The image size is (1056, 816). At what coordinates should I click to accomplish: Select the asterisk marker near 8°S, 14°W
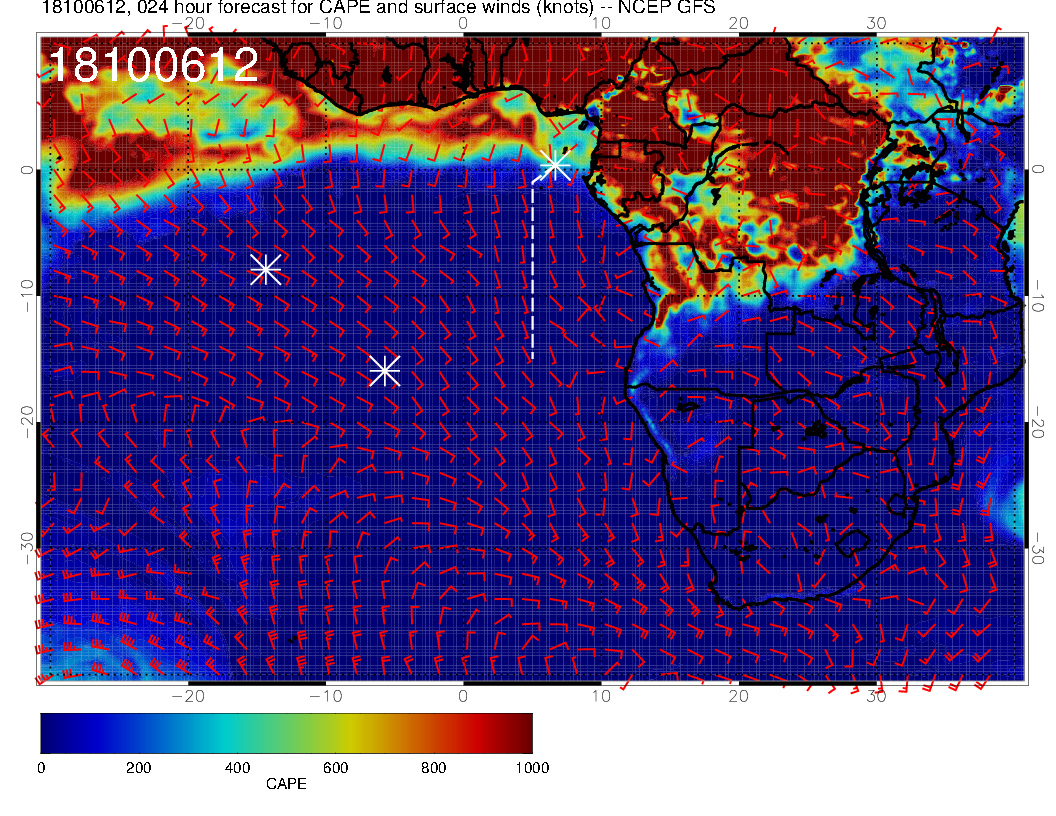pyautogui.click(x=265, y=269)
